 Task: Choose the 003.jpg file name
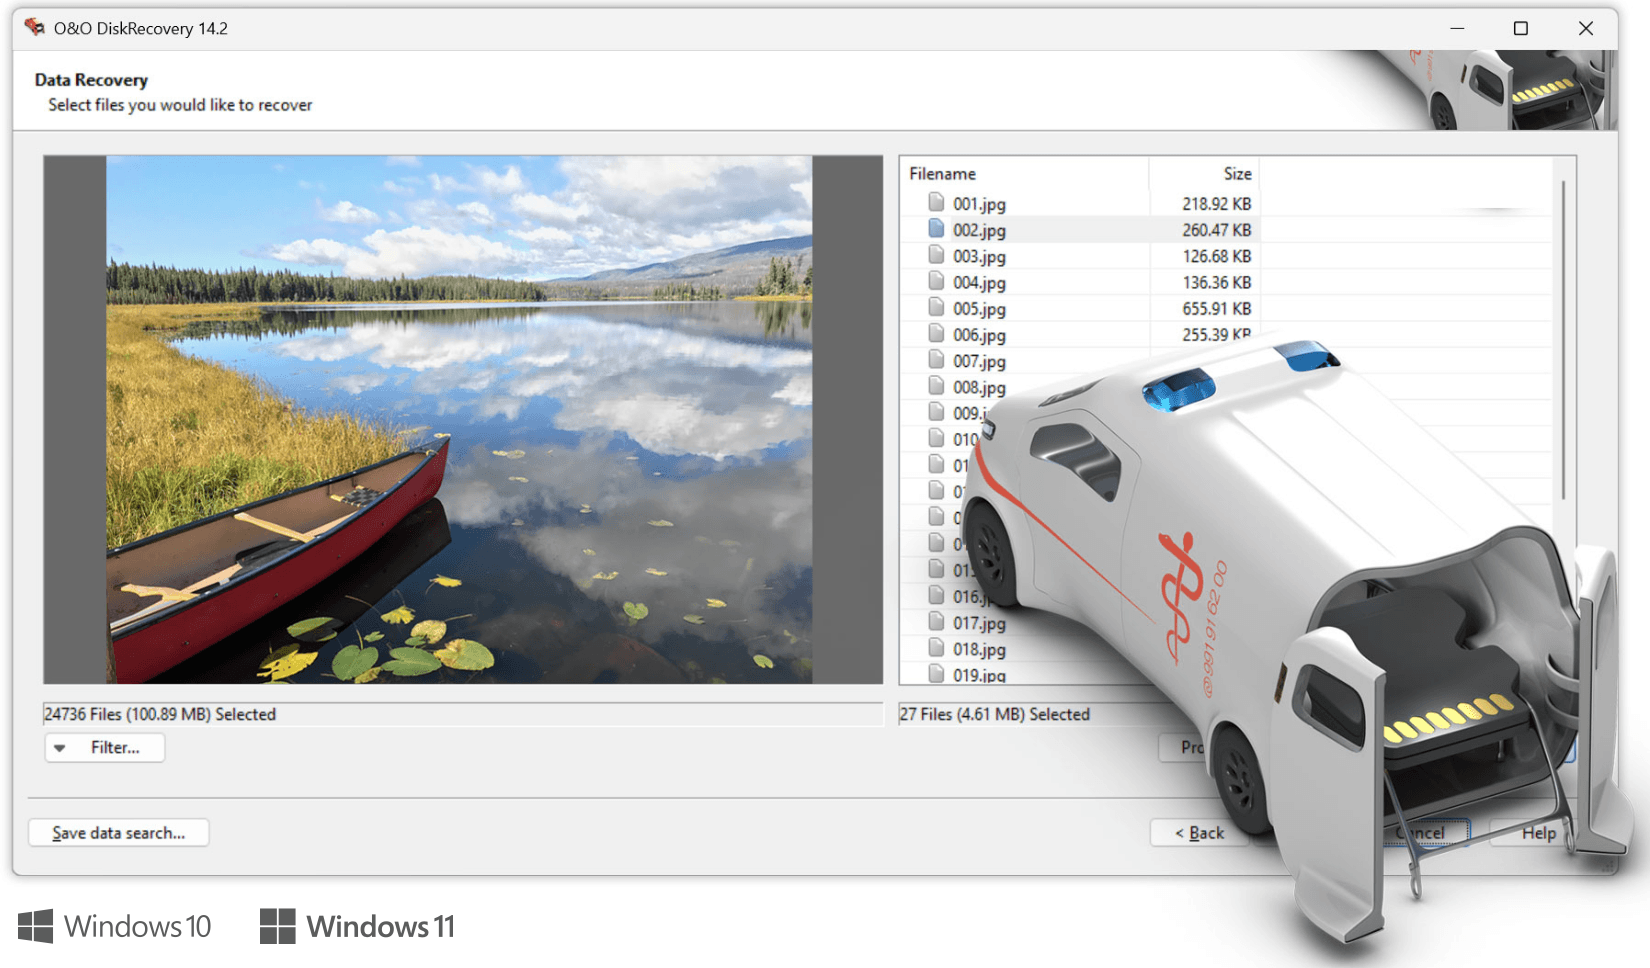(x=979, y=256)
